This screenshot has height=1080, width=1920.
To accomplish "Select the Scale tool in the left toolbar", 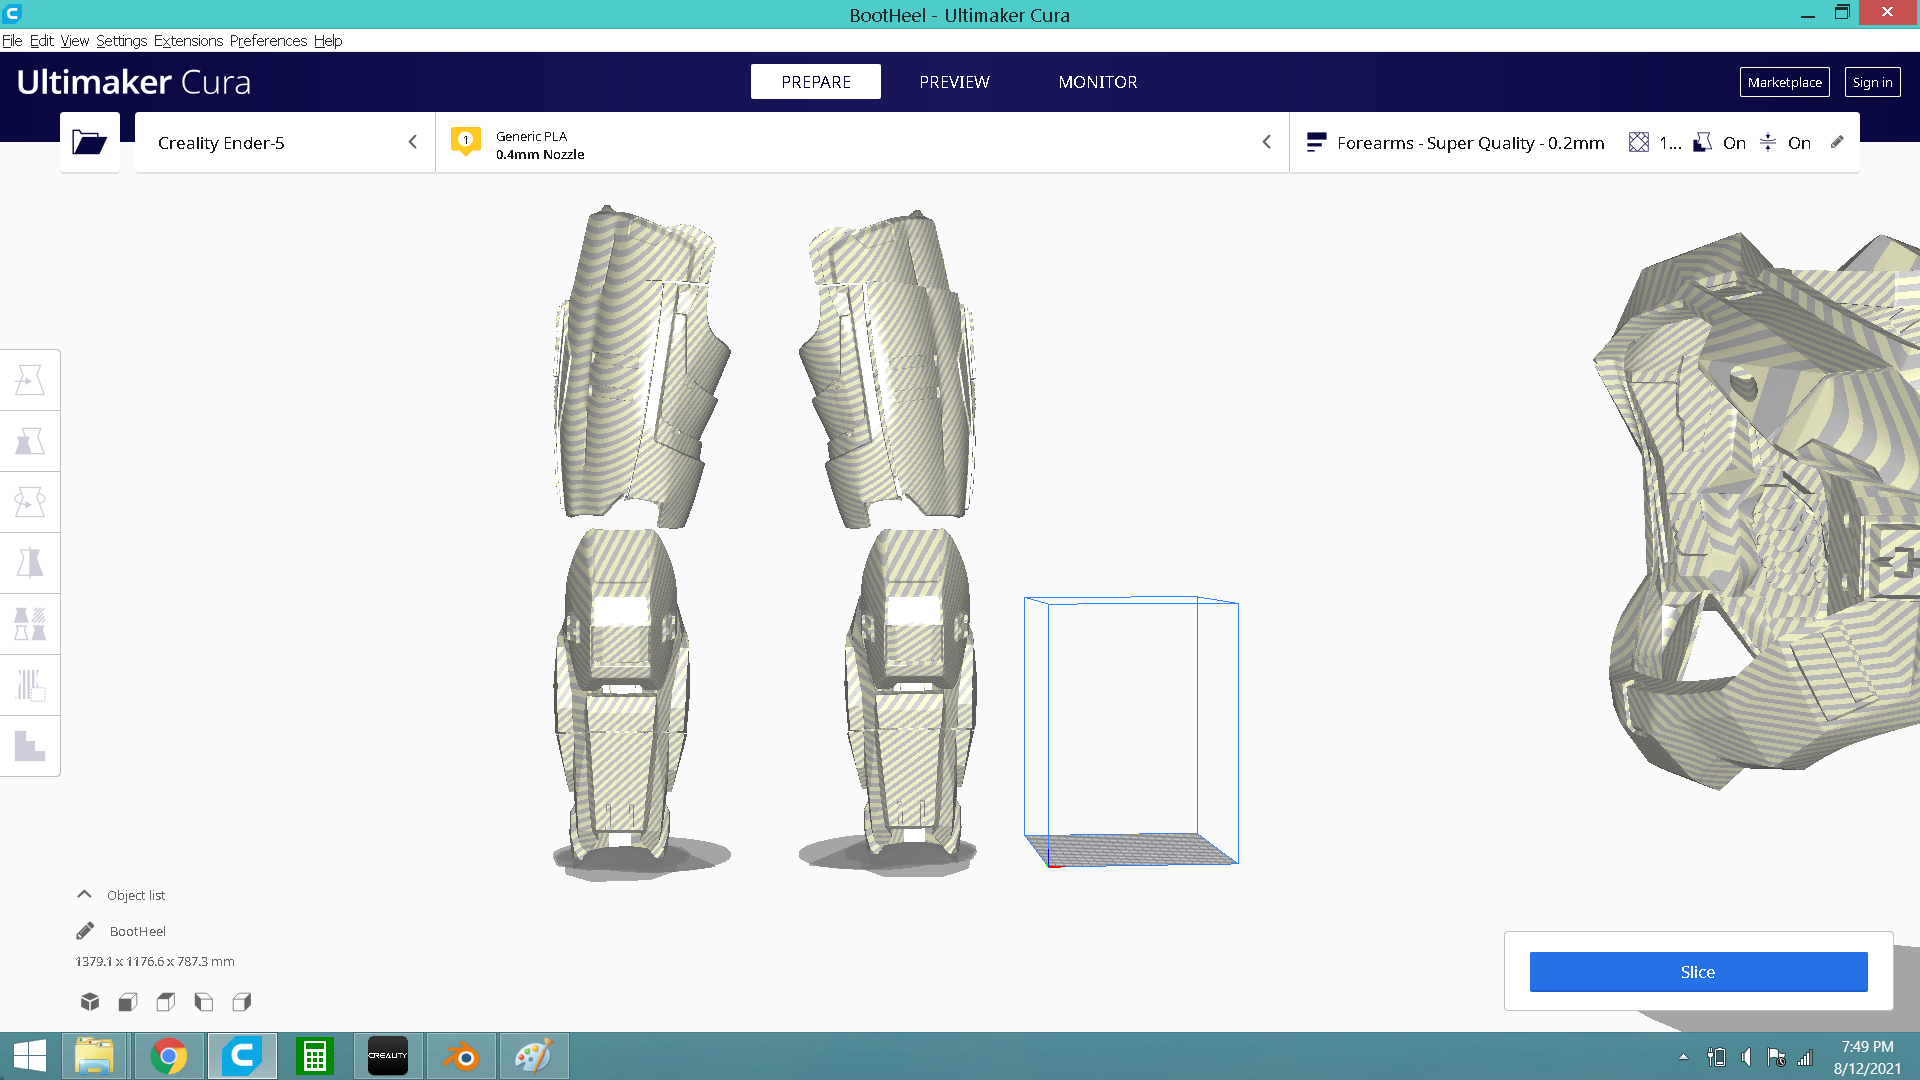I will (x=30, y=441).
